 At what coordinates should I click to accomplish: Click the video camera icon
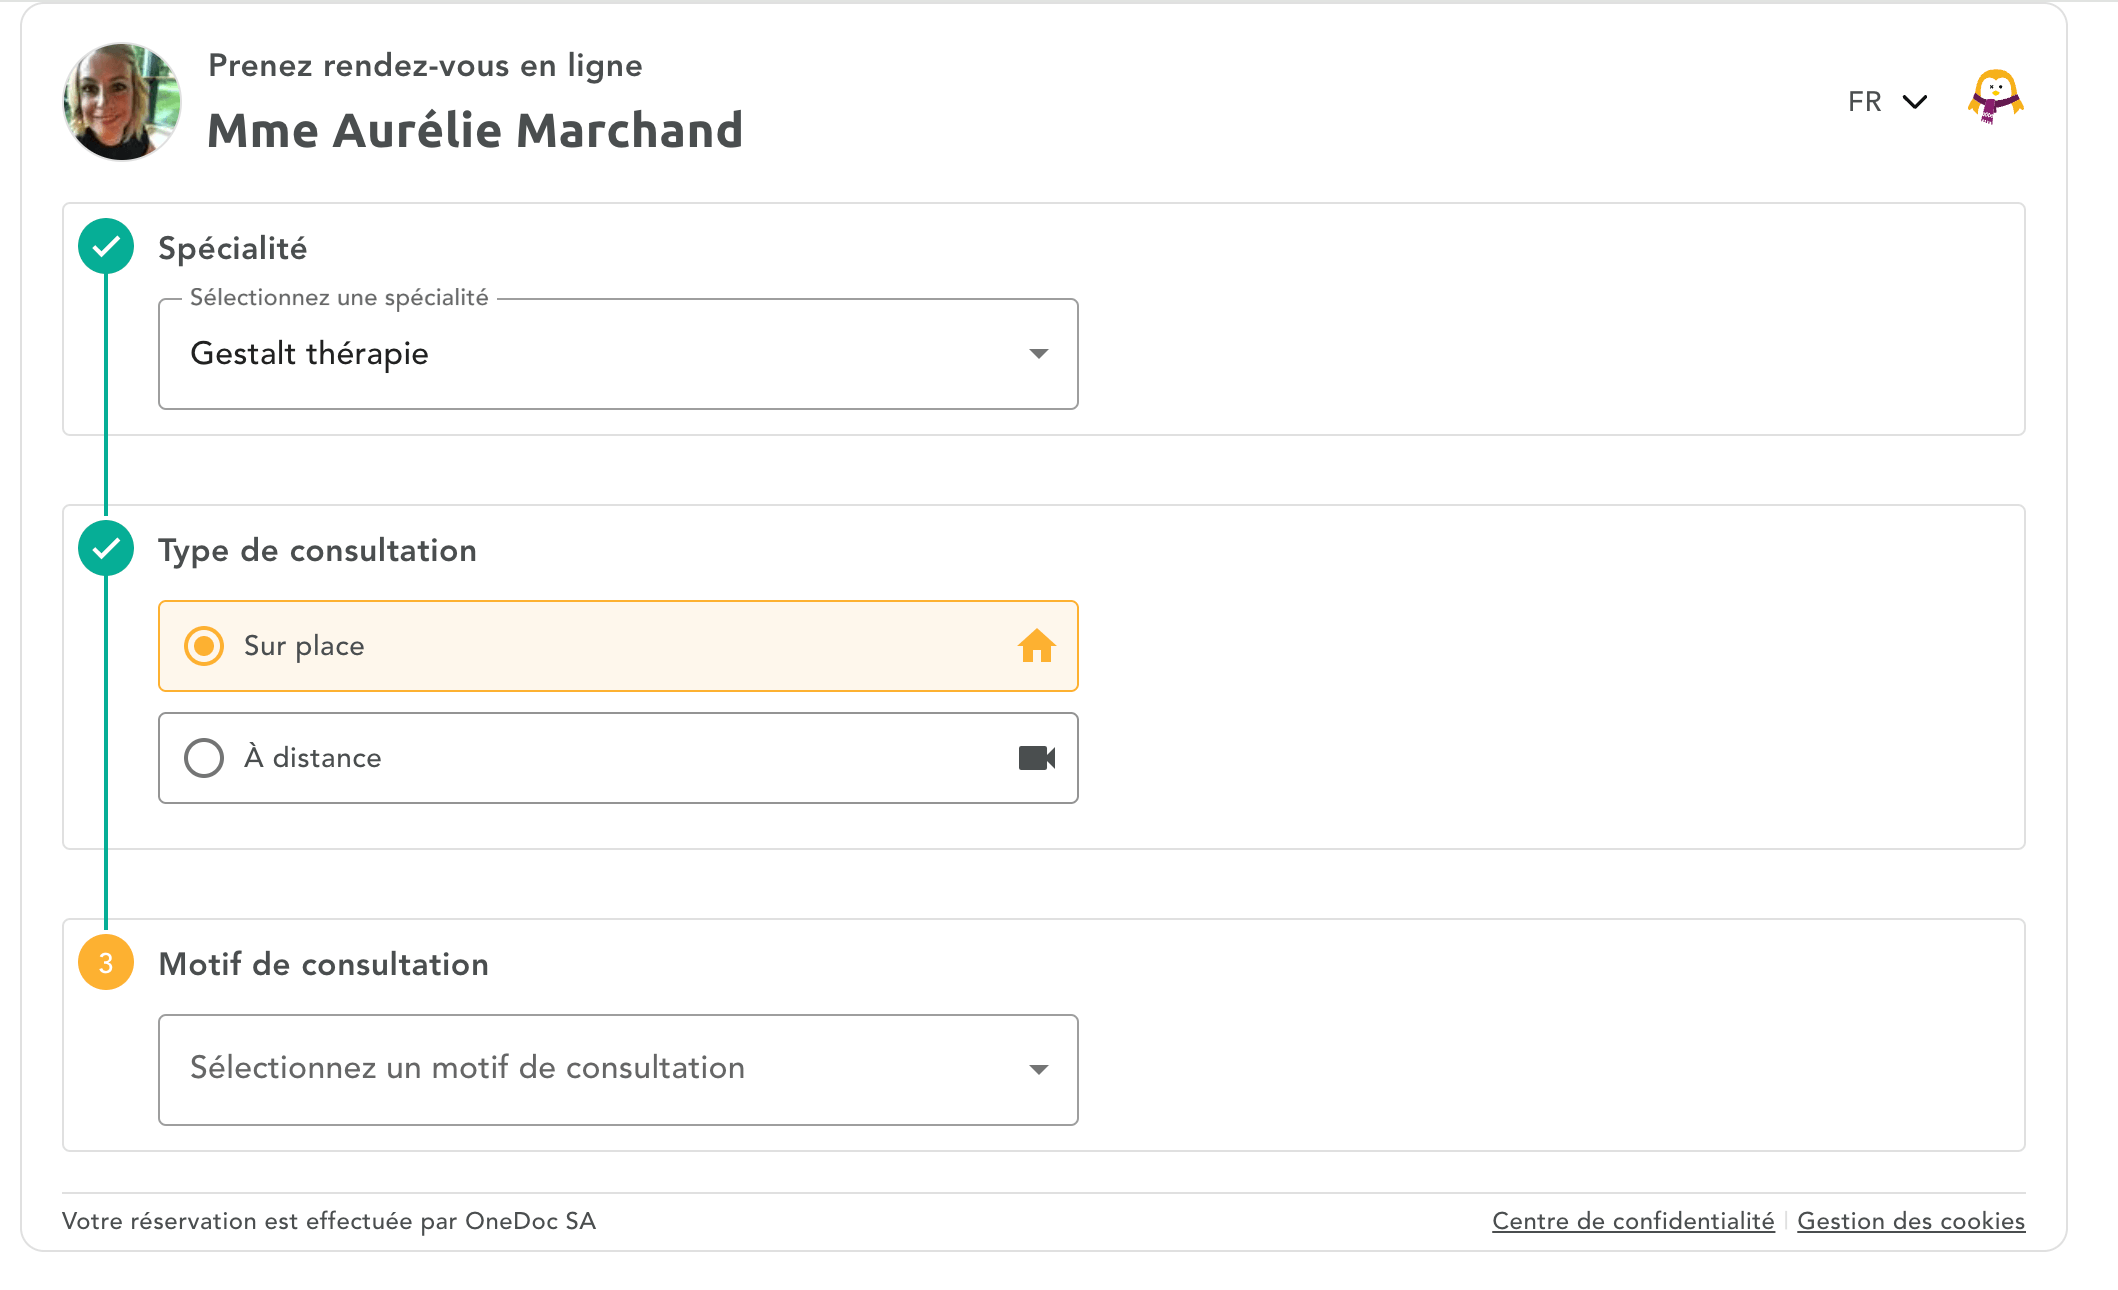1036,758
